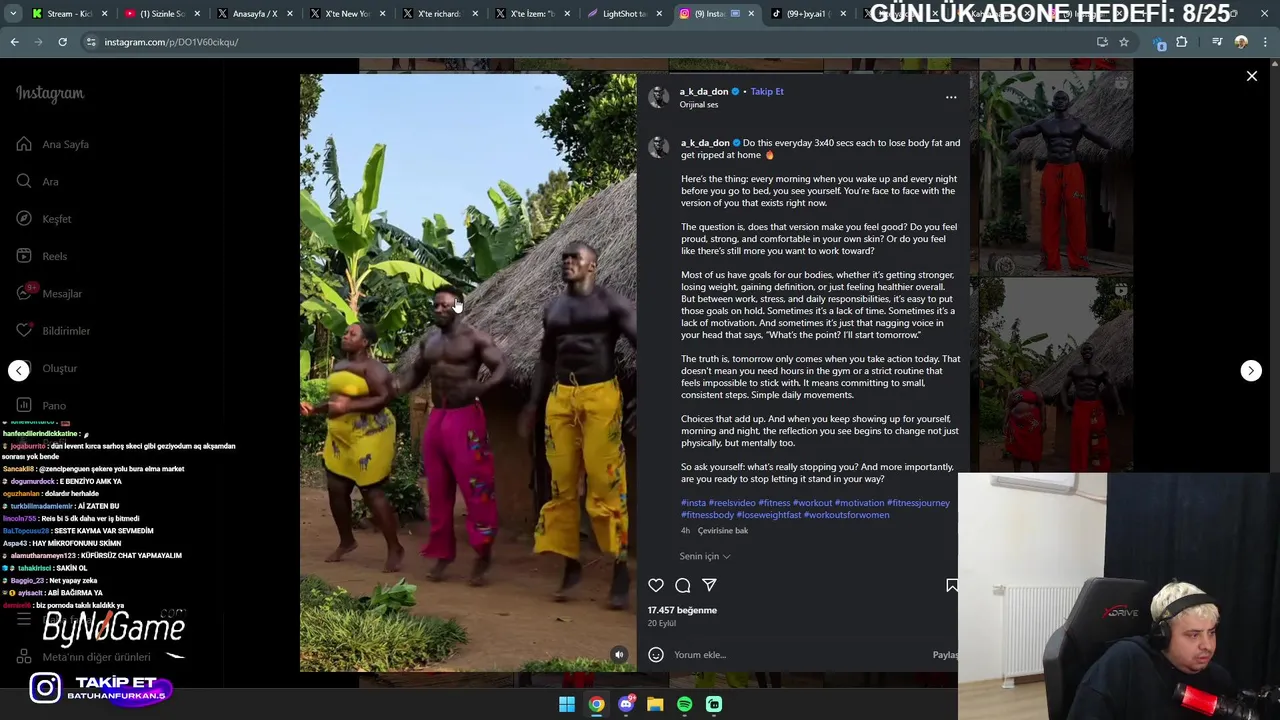This screenshot has height=720, width=1280.
Task: Open the browser extensions puzzle icon
Action: point(1182,42)
